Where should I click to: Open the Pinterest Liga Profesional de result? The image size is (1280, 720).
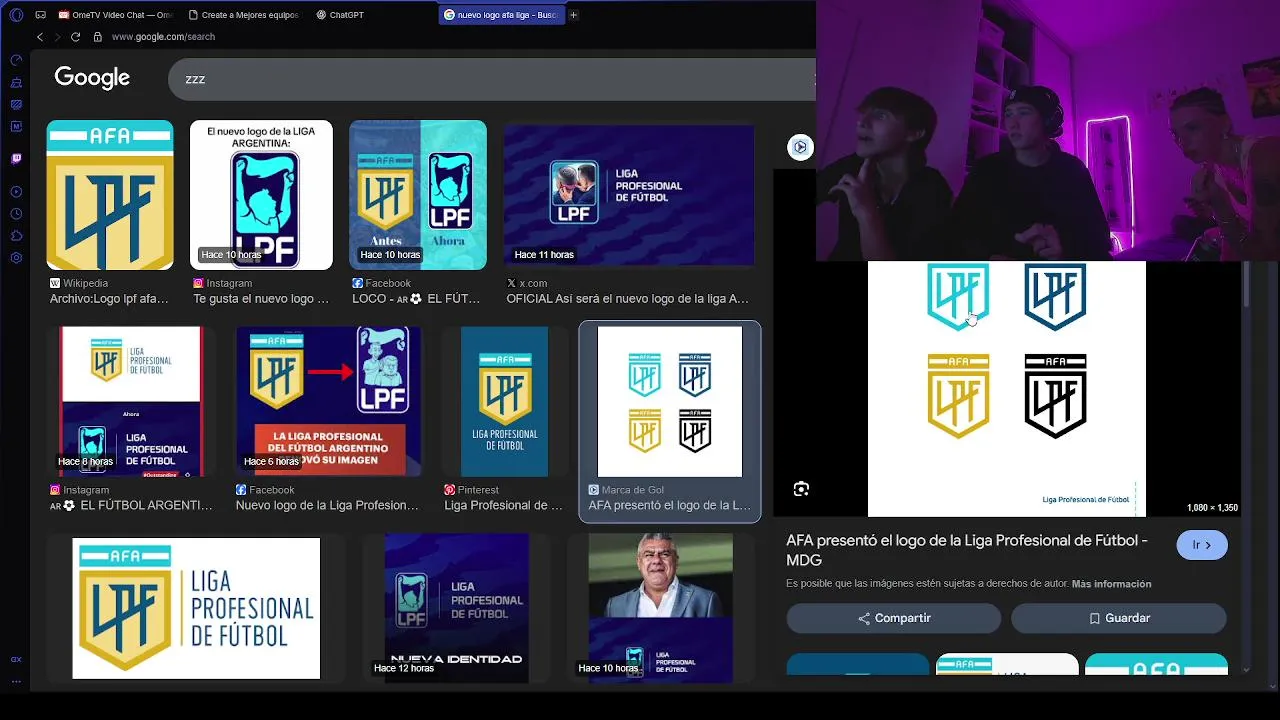504,505
